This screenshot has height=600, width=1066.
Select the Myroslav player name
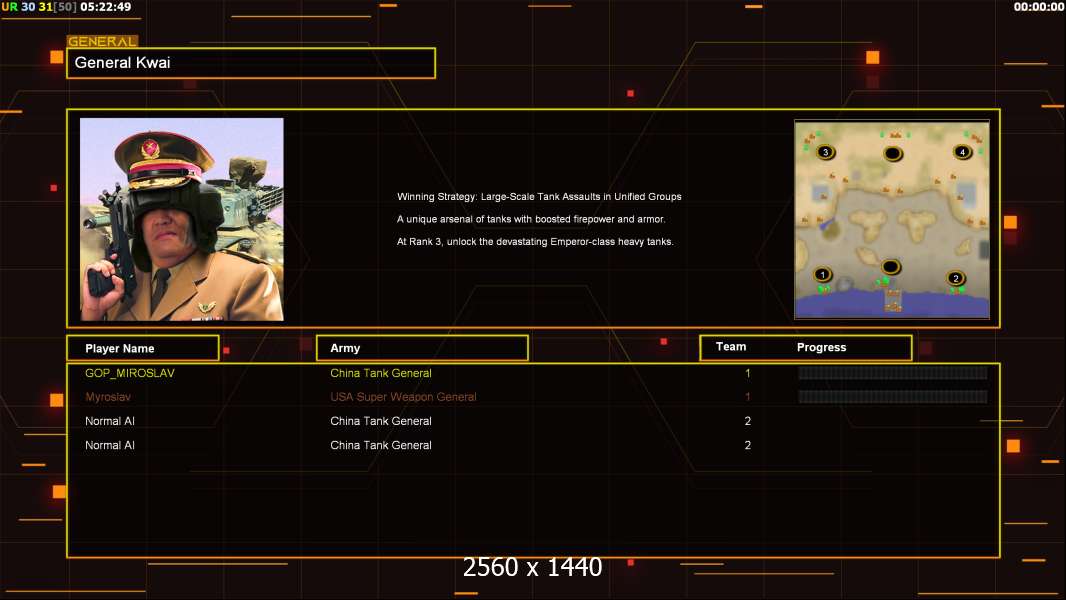[x=107, y=397]
